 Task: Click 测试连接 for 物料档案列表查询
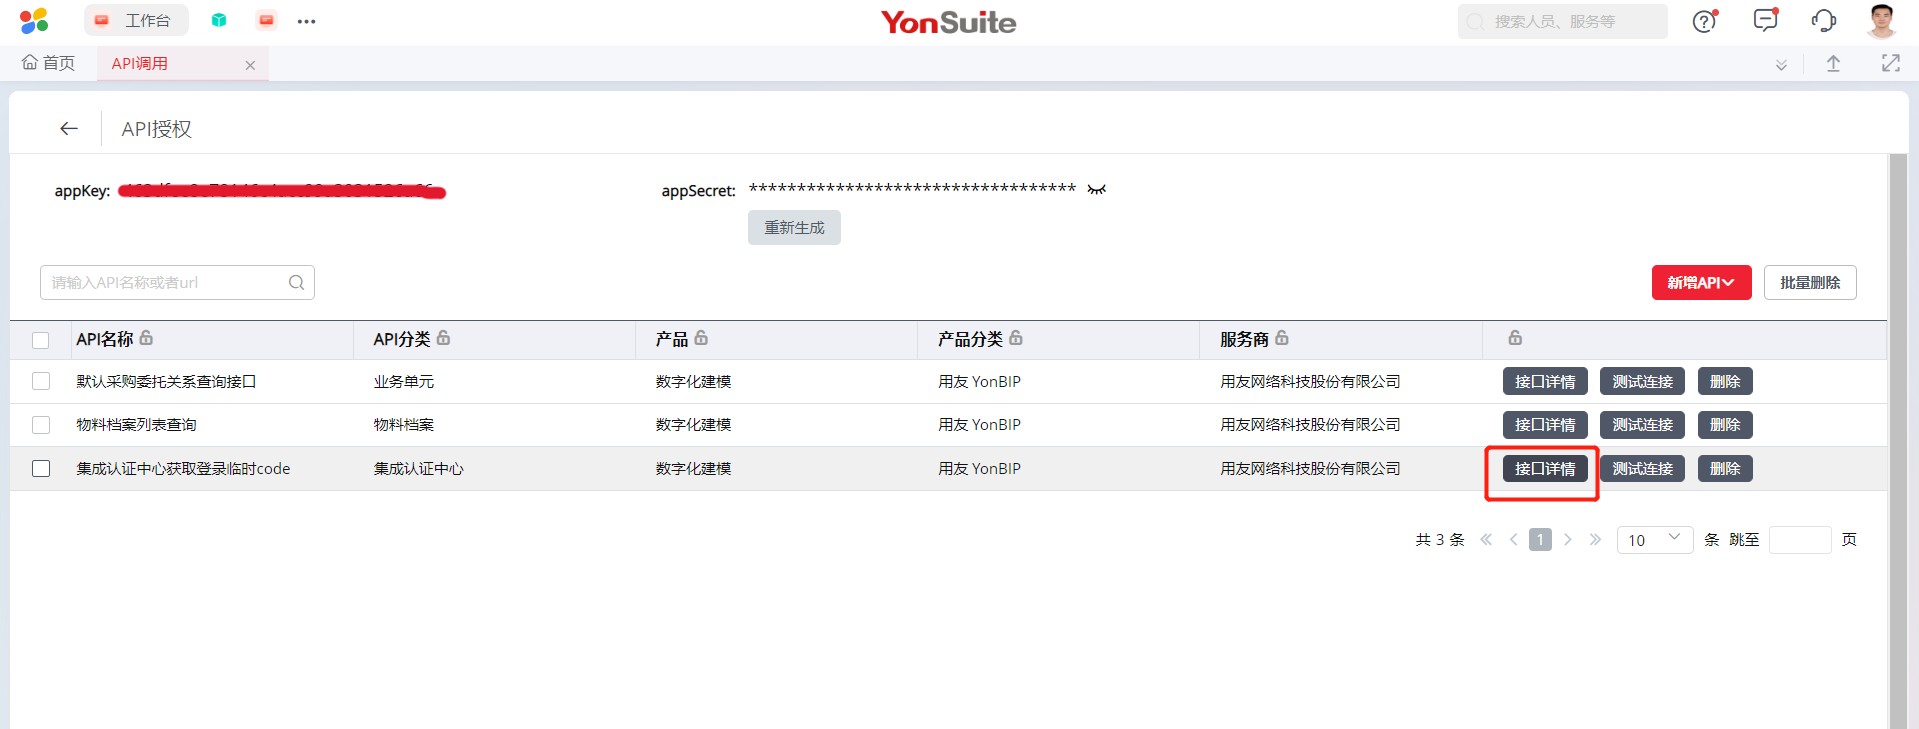coord(1642,425)
